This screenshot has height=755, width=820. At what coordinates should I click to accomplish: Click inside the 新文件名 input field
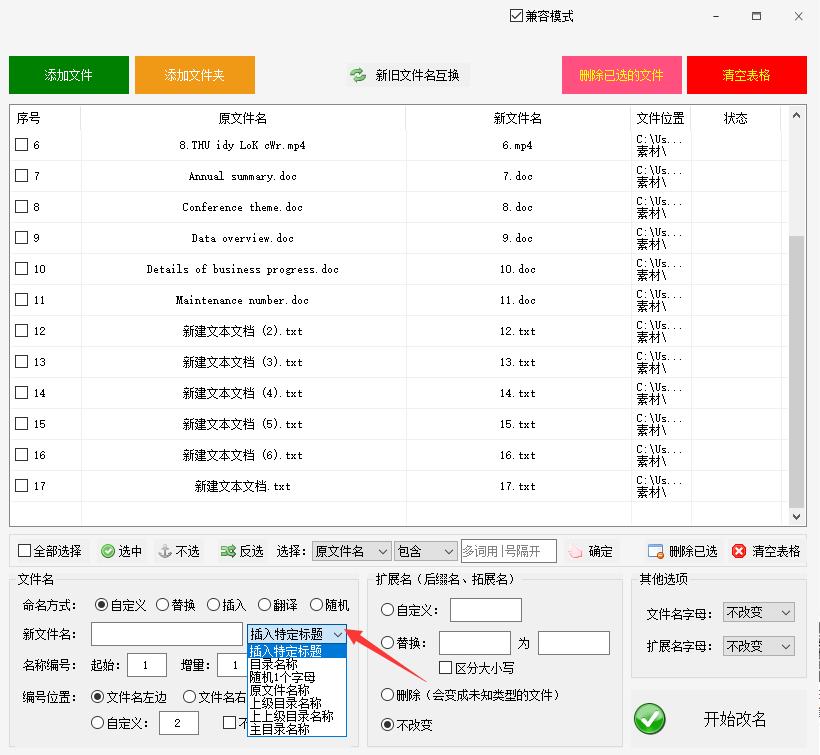[165, 633]
